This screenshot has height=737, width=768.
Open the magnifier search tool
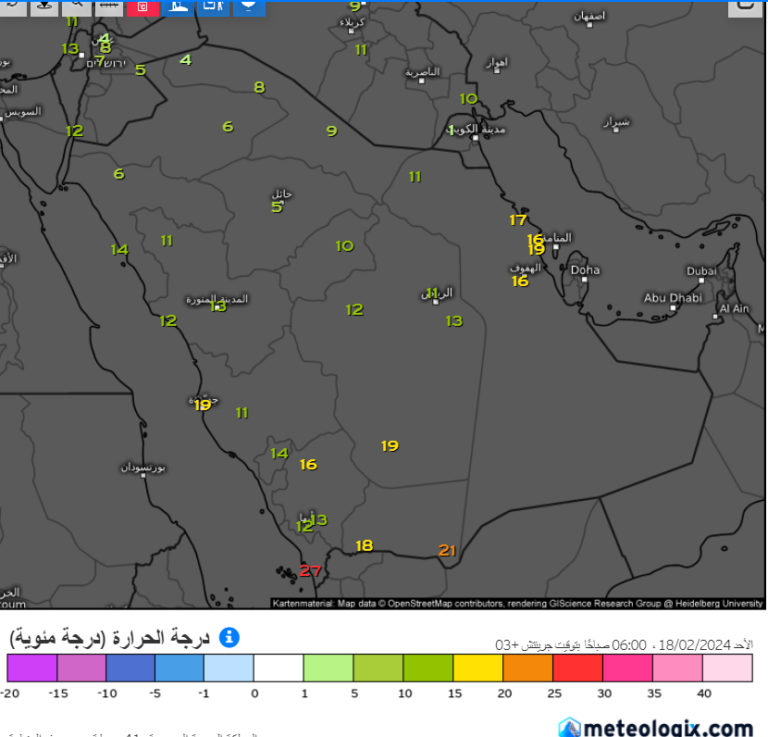click(x=76, y=7)
